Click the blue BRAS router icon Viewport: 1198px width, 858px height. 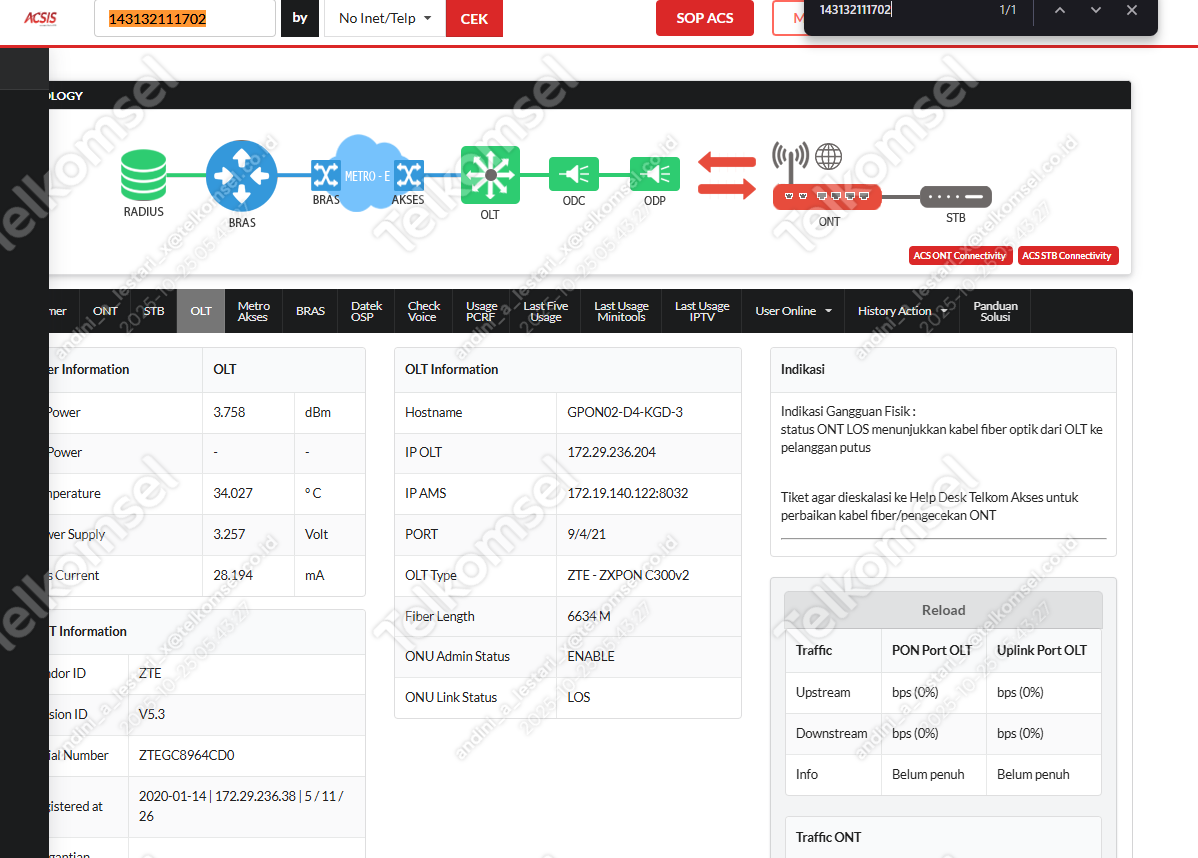point(241,176)
